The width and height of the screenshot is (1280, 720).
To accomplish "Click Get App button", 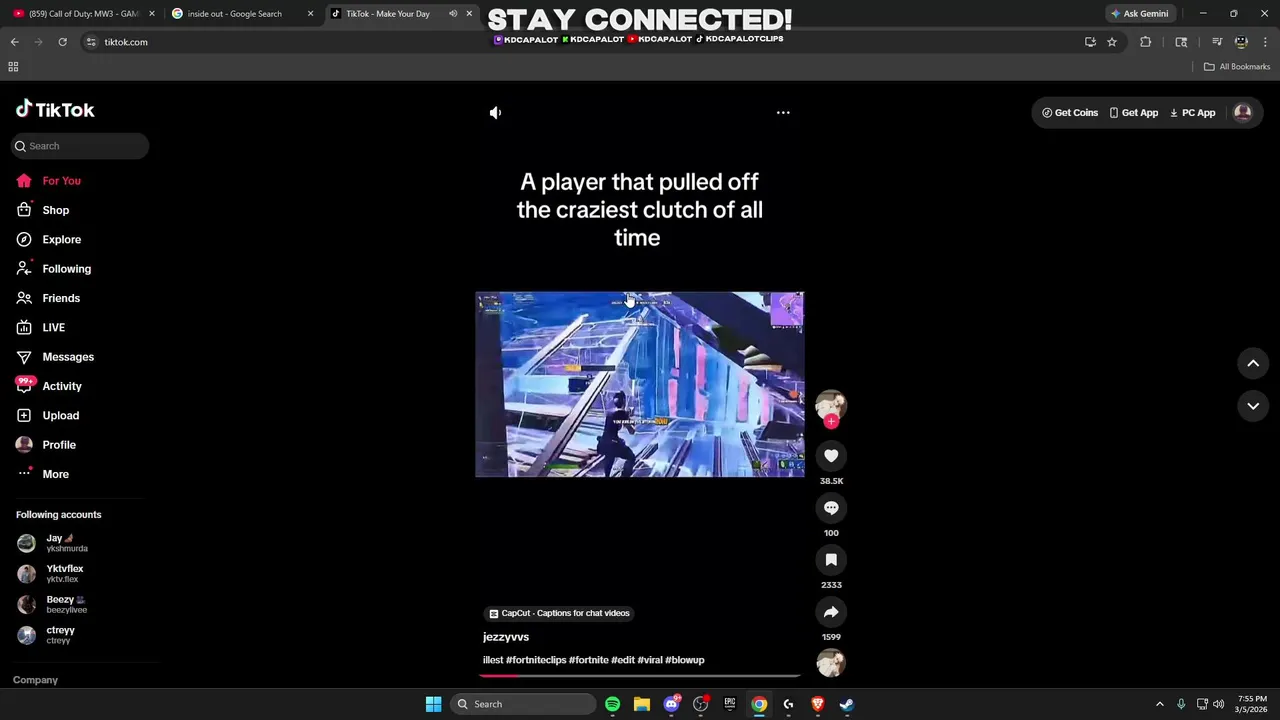I will [x=1133, y=113].
